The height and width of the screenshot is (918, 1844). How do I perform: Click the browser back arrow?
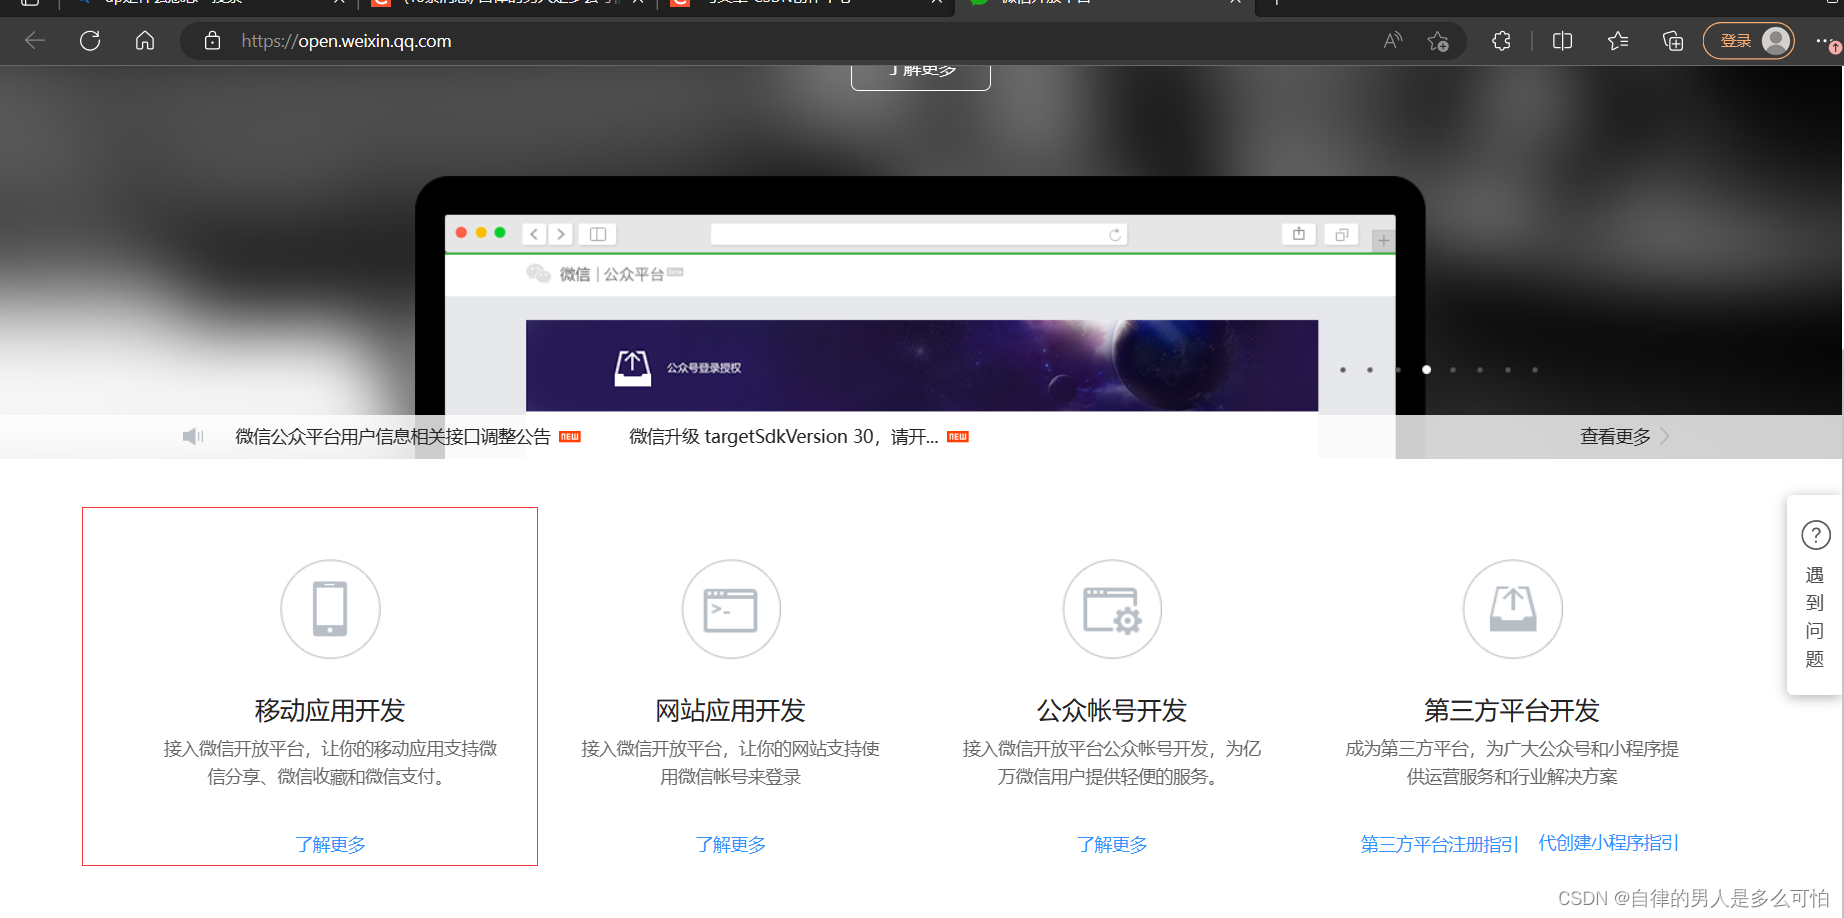(x=35, y=41)
